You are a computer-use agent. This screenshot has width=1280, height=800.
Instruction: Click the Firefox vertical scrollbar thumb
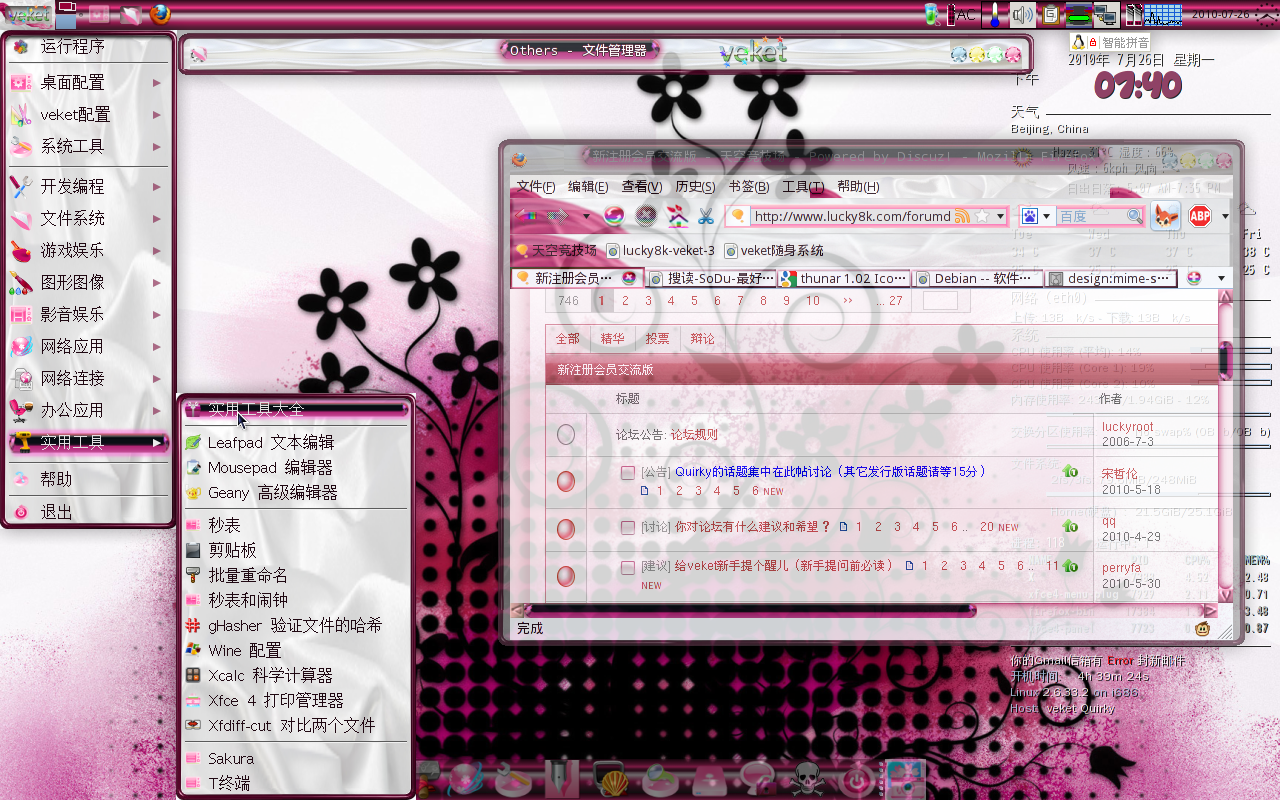point(1225,362)
